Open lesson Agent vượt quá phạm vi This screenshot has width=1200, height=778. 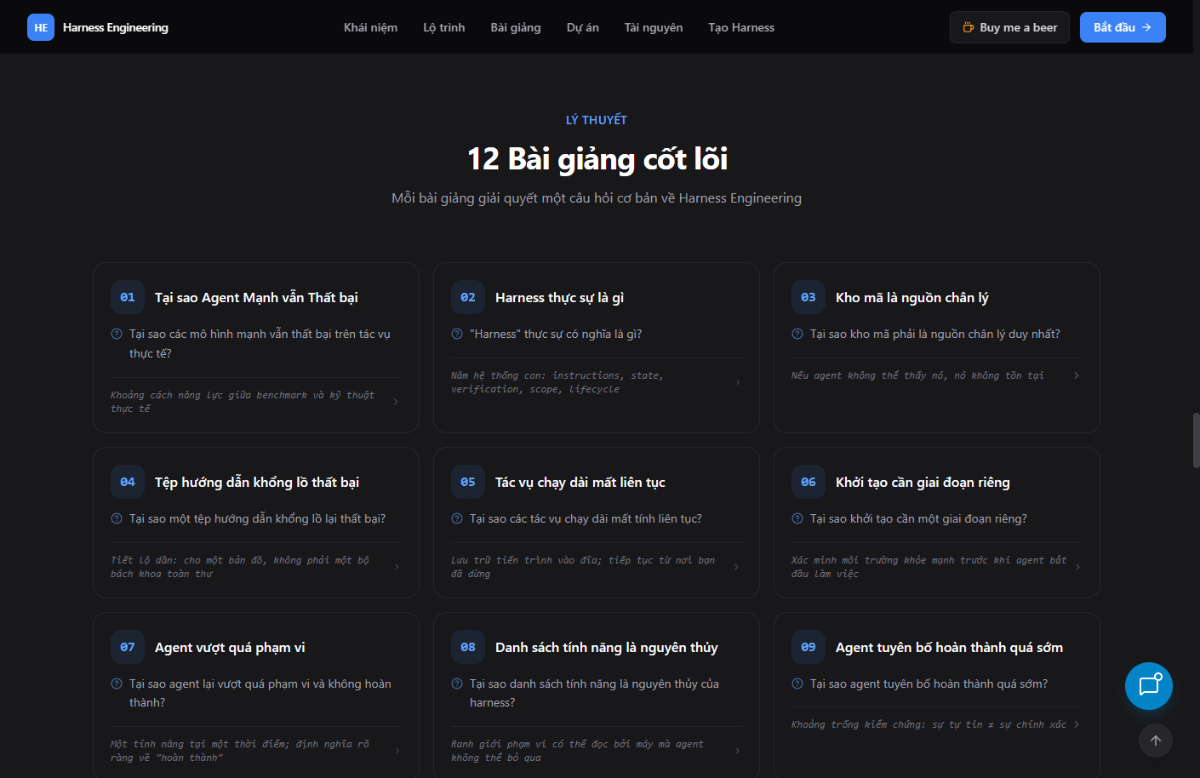(256, 695)
